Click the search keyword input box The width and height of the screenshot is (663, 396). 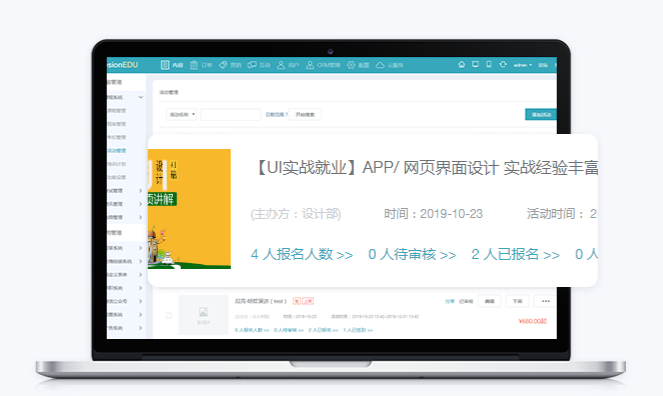(230, 115)
